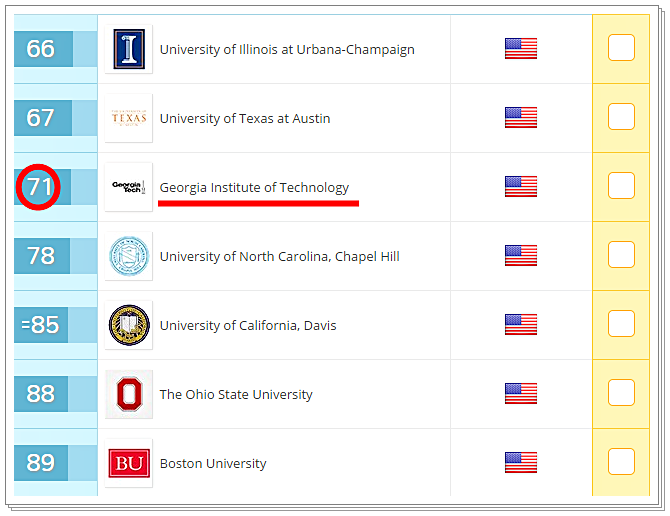
Task: Click the Ohio State University logo
Action: [x=129, y=394]
